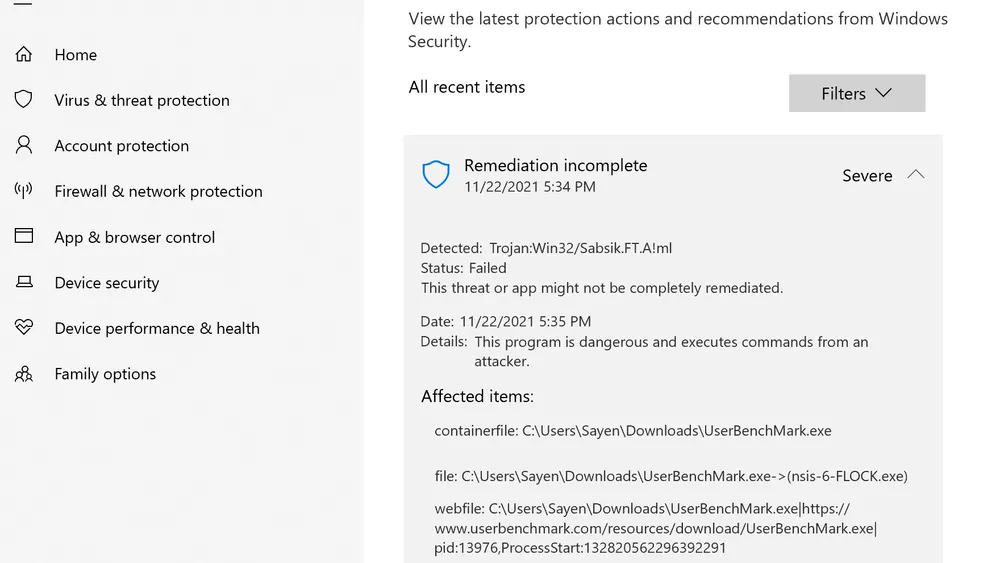Image resolution: width=1000 pixels, height=563 pixels.
Task: Open the Filters dropdown
Action: (x=856, y=93)
